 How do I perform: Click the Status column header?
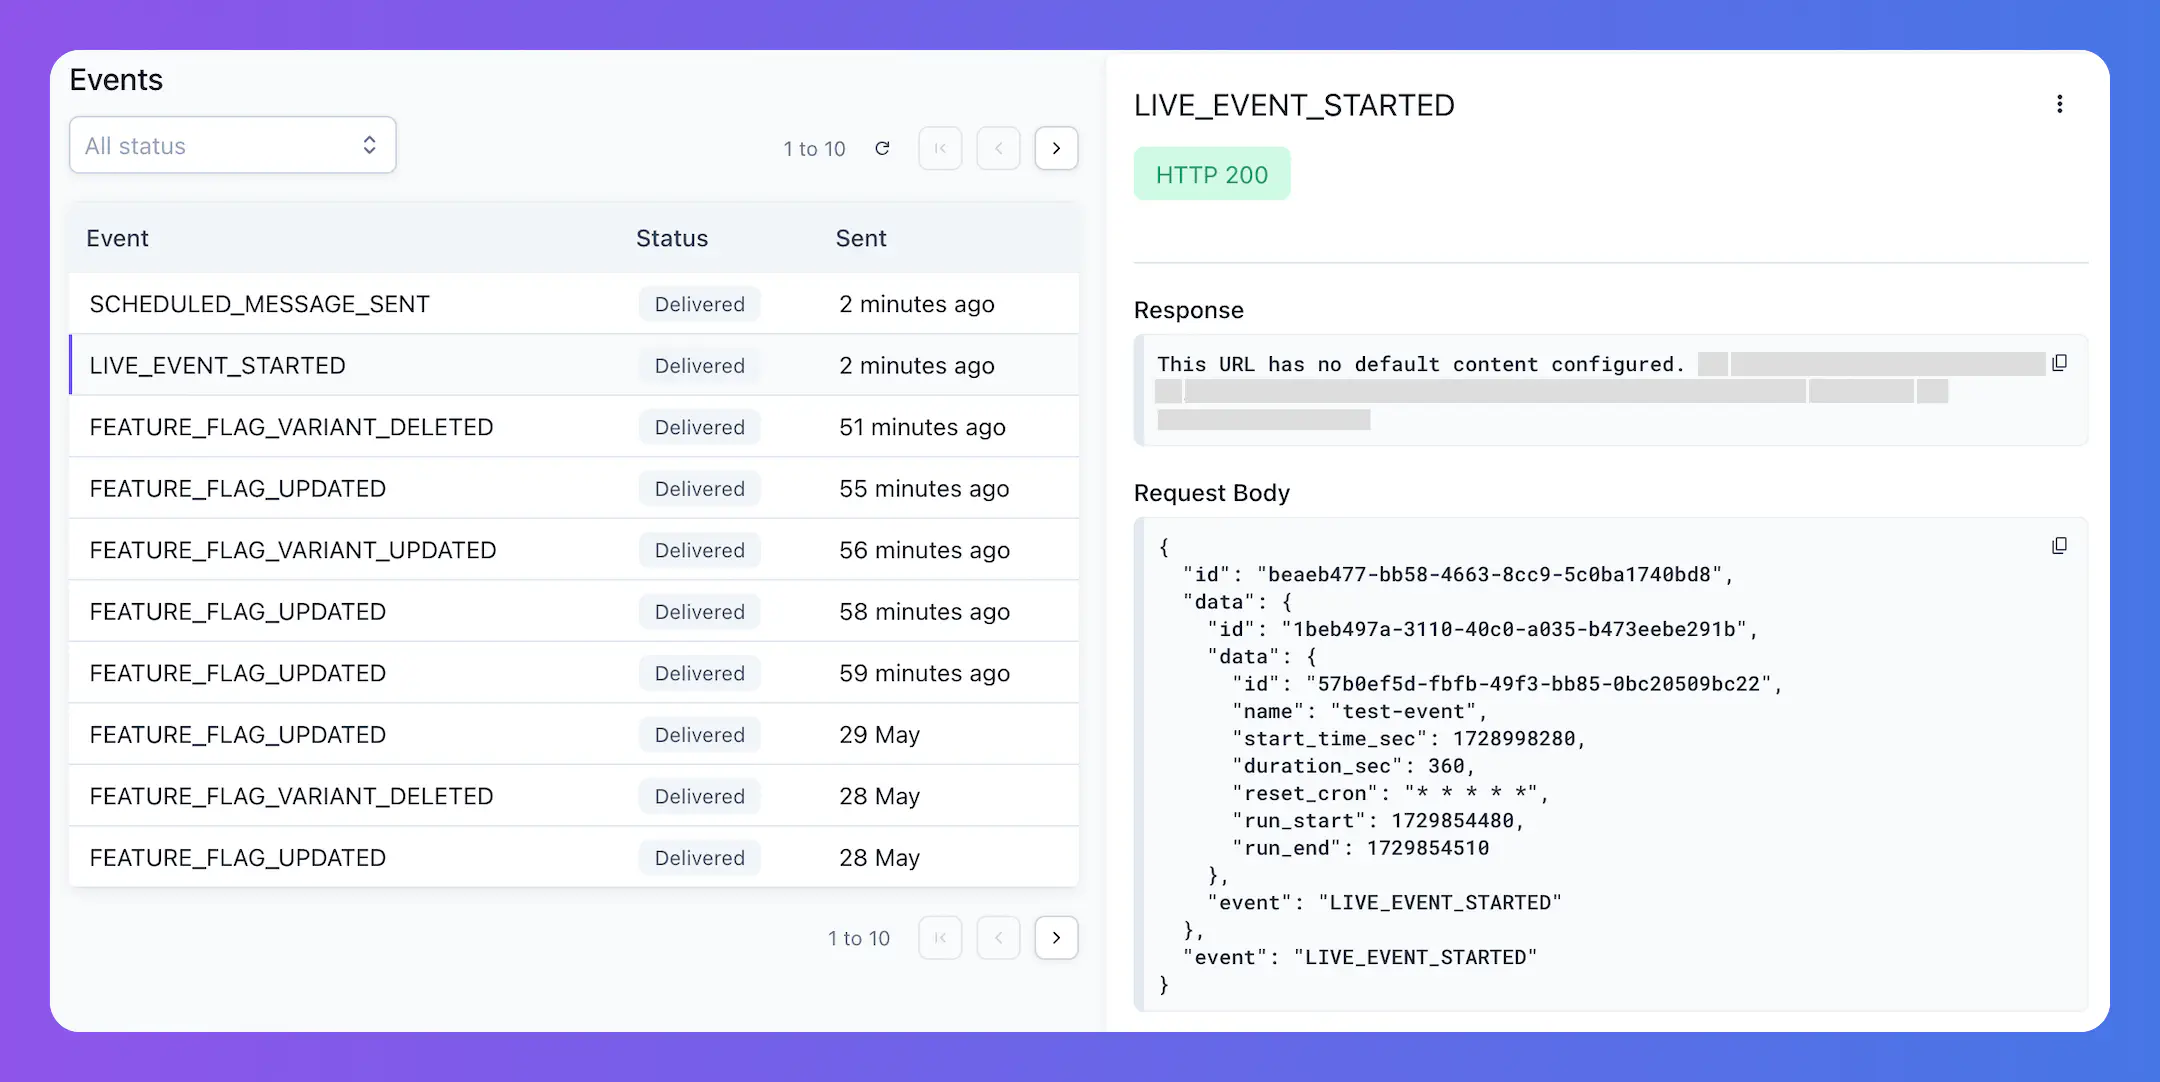point(672,237)
